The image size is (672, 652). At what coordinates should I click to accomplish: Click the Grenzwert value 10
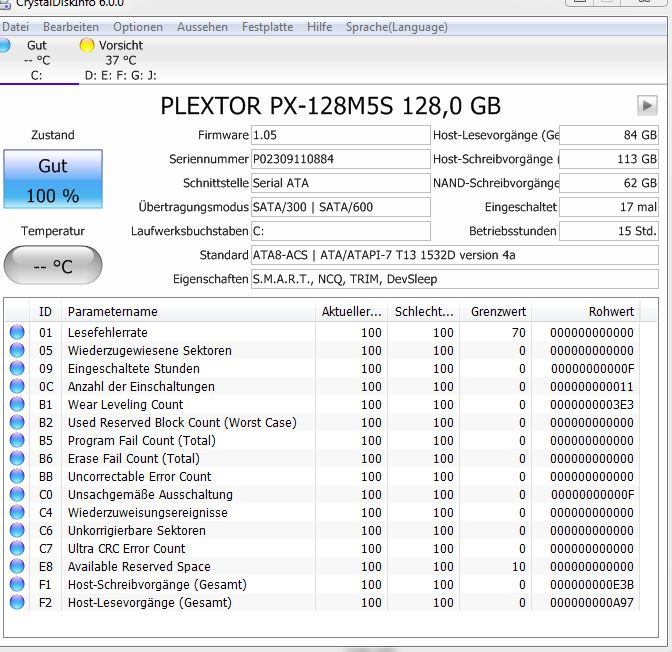[x=519, y=567]
